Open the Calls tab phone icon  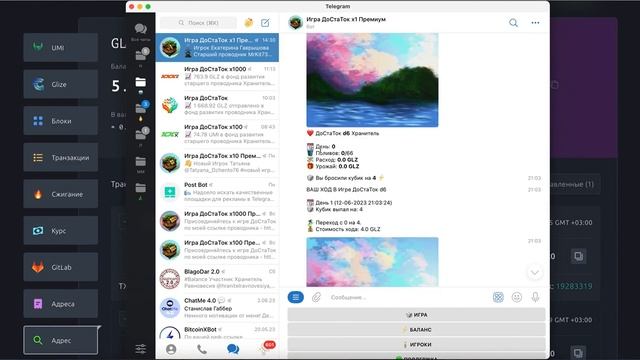202,349
